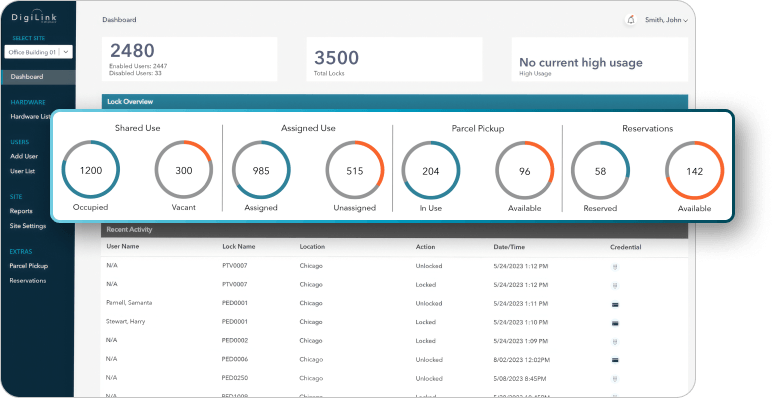Click date 5/08/2023 8:45PM

(520, 379)
